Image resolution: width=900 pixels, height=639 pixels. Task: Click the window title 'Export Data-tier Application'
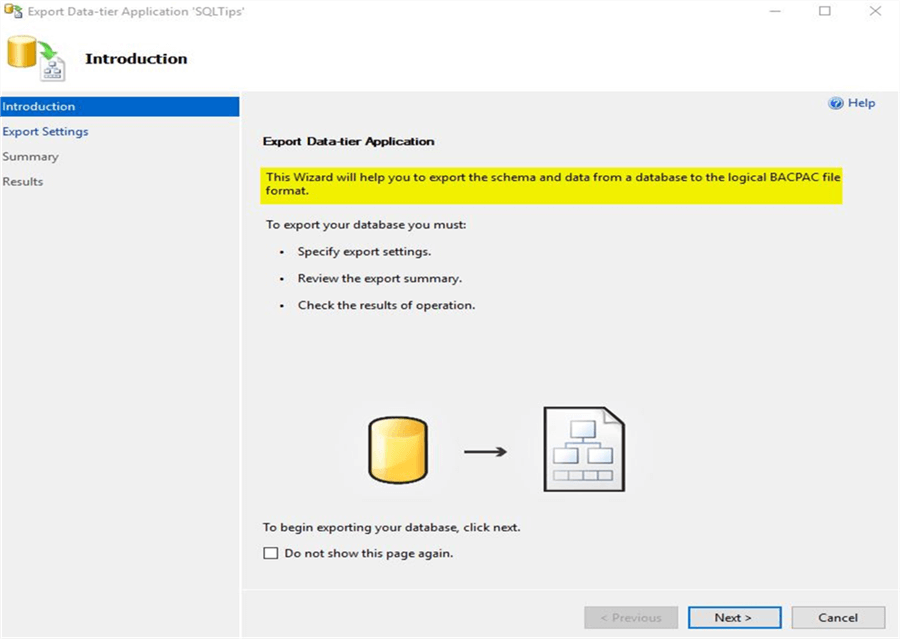[x=136, y=11]
